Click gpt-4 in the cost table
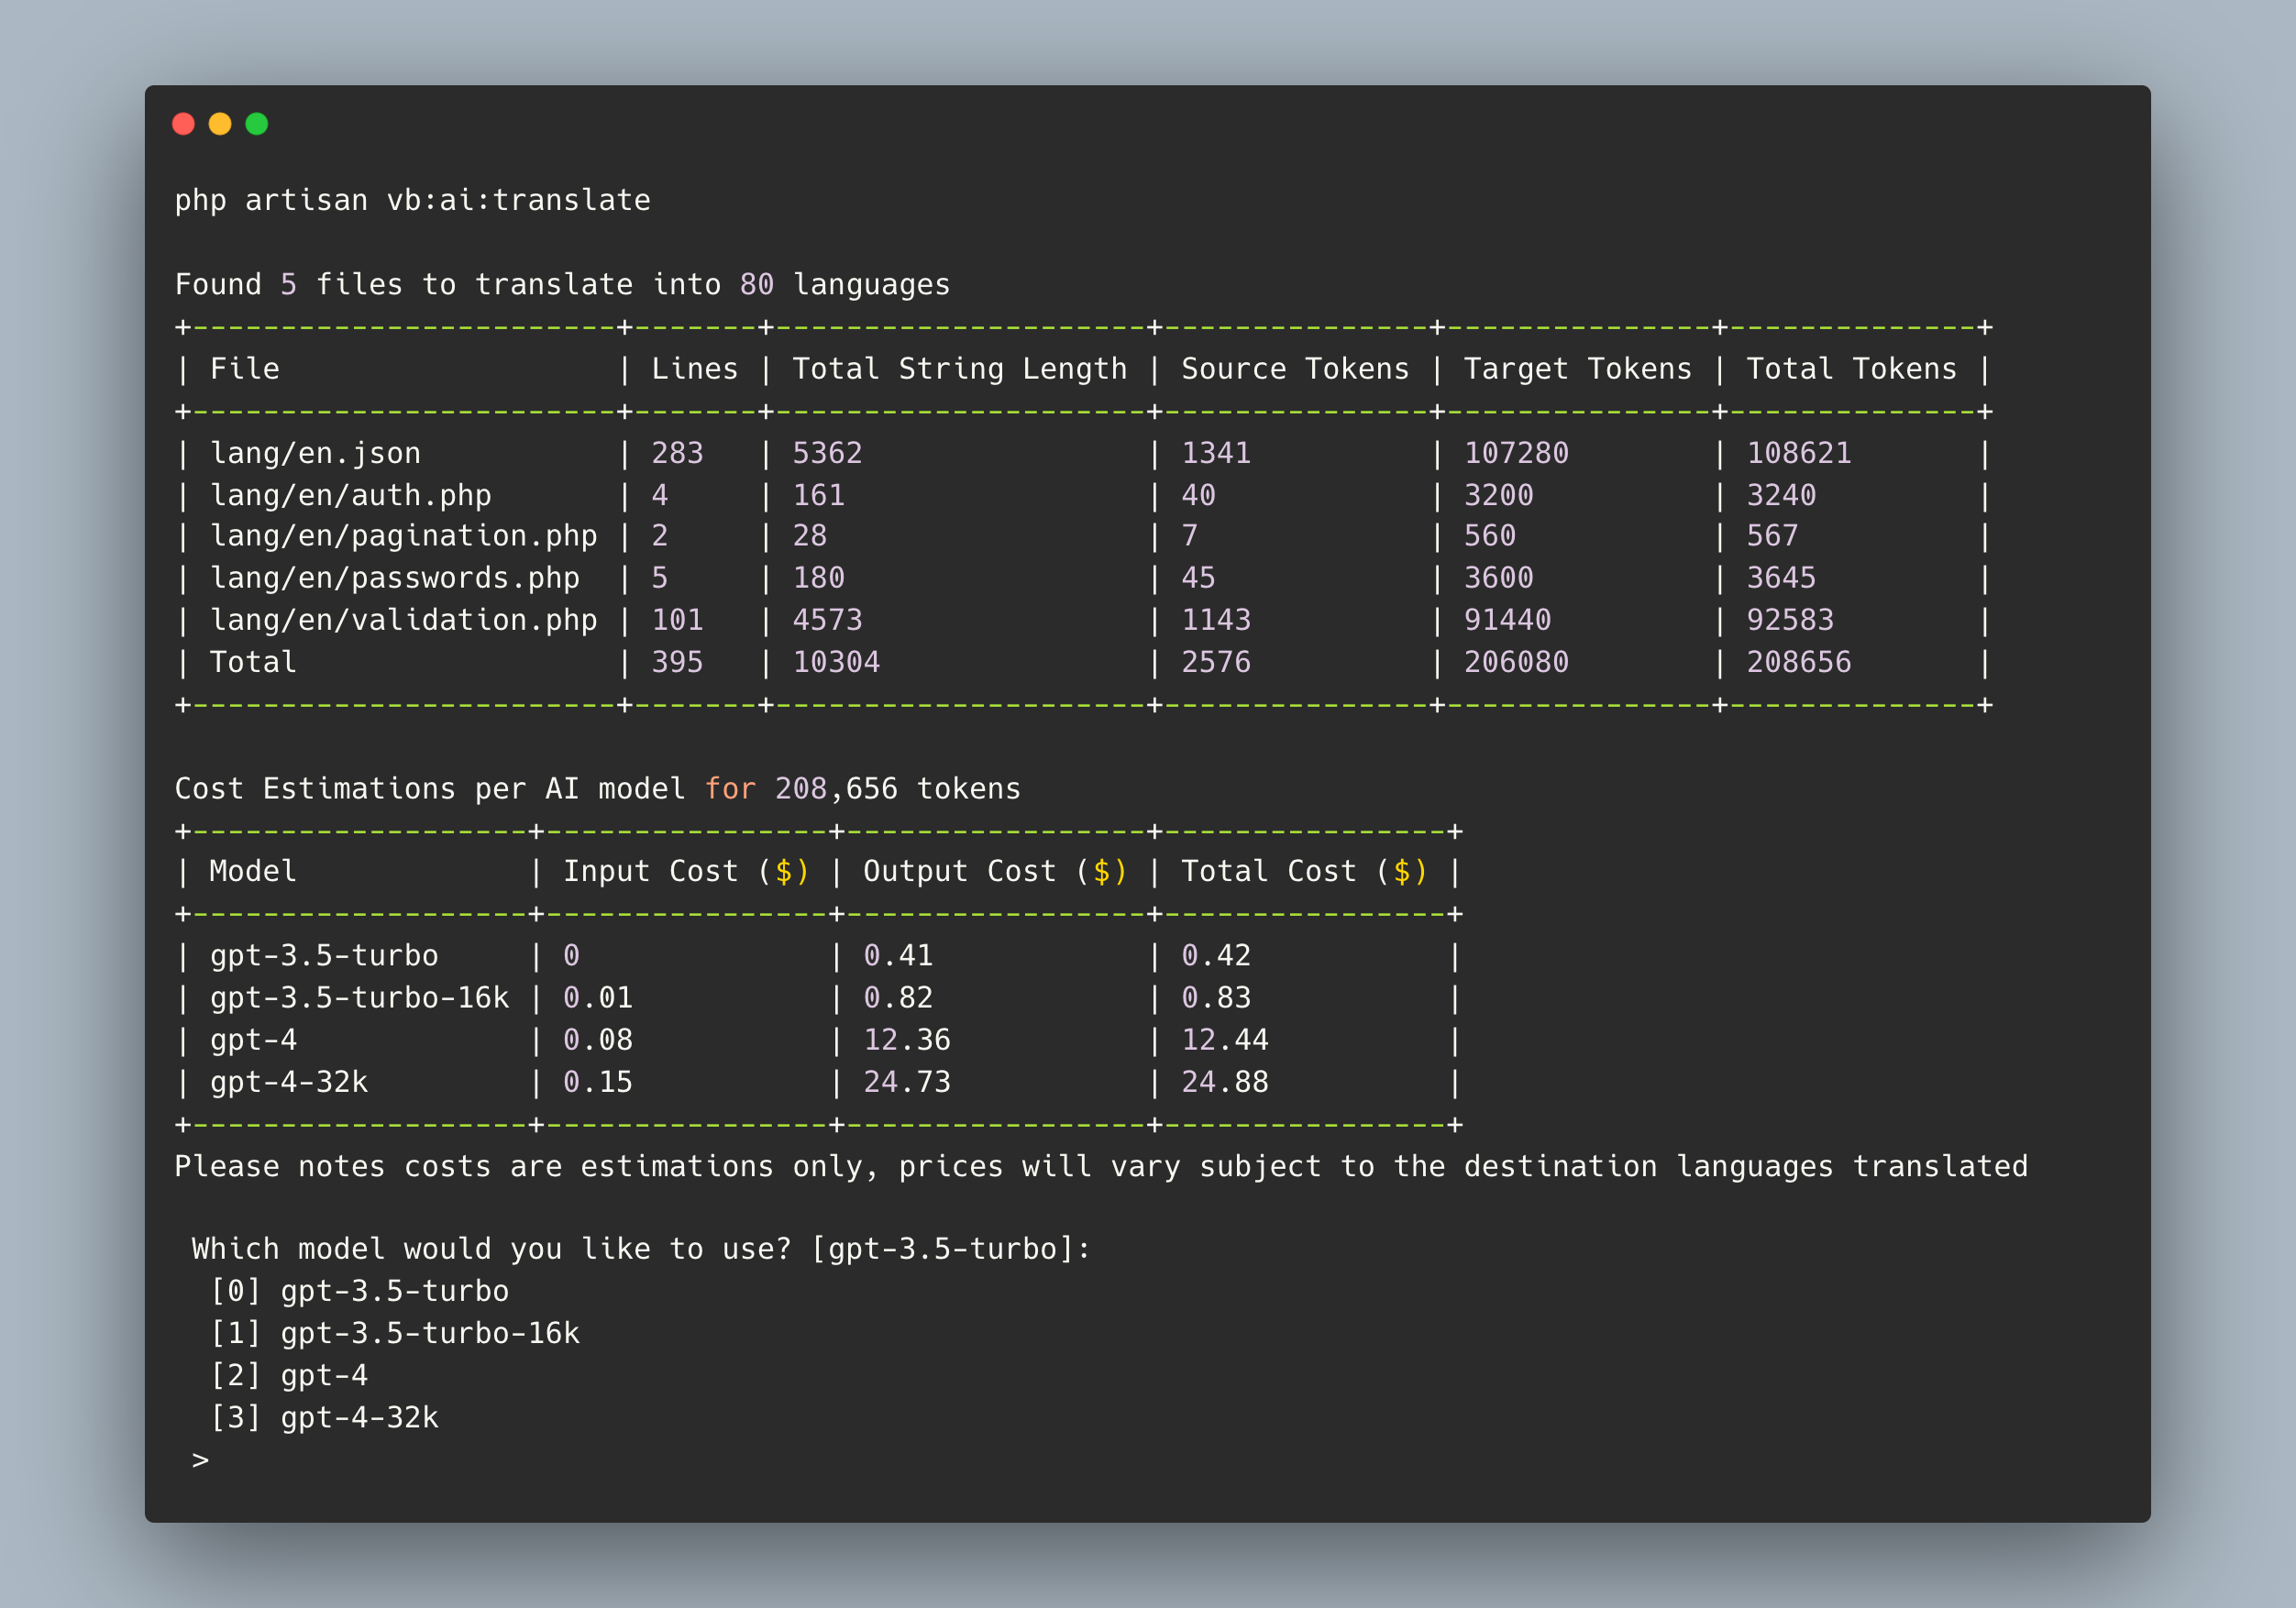Image resolution: width=2296 pixels, height=1608 pixels. tap(253, 1041)
